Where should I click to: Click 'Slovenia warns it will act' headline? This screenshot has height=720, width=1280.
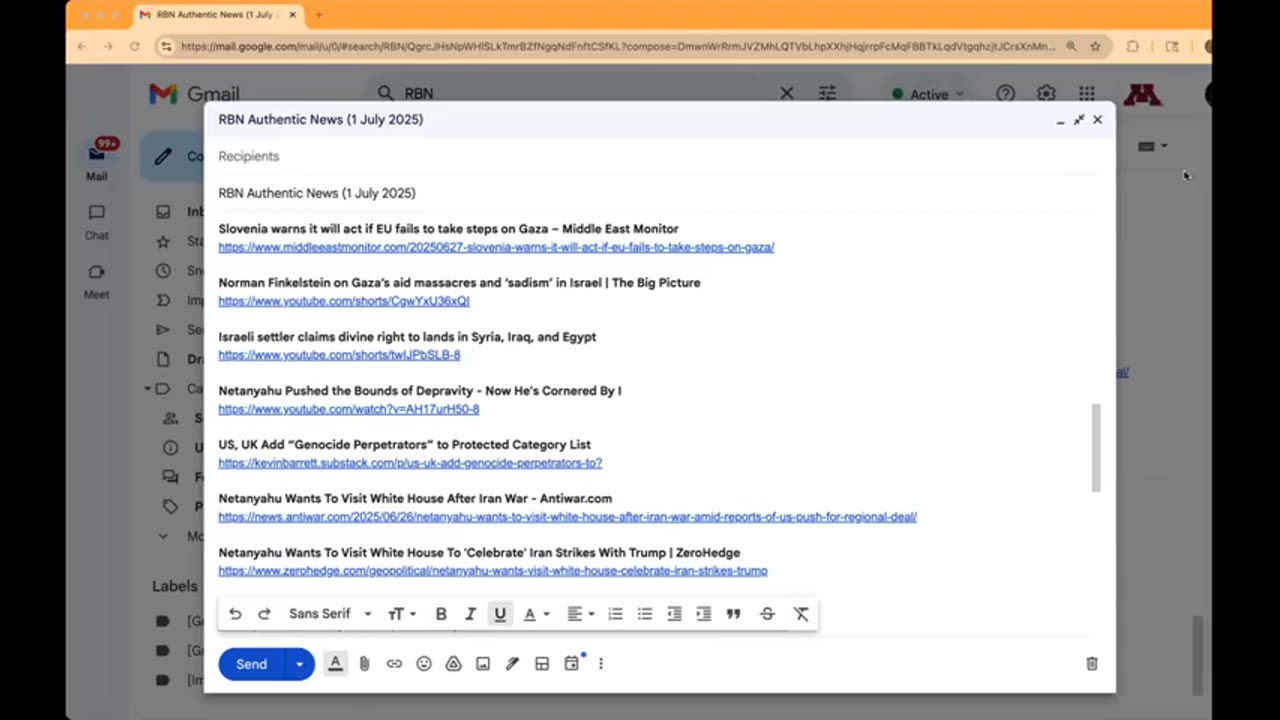(448, 229)
